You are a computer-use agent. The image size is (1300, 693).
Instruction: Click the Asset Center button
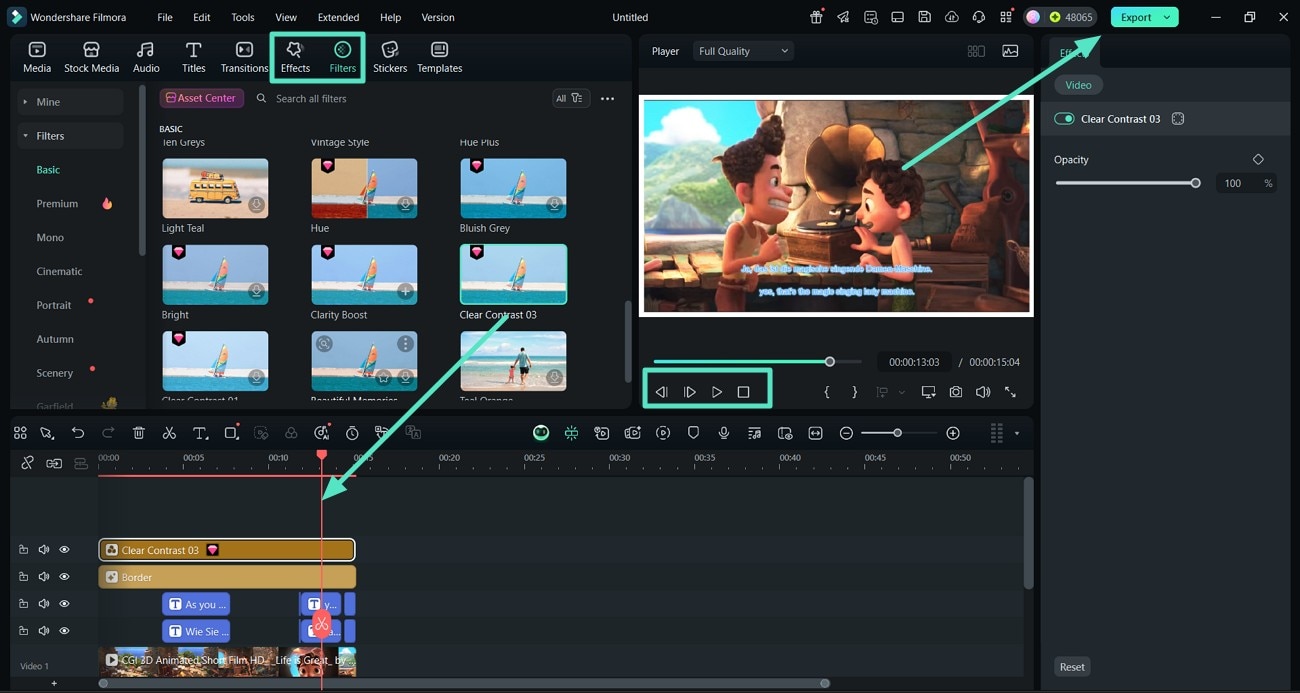tap(202, 98)
